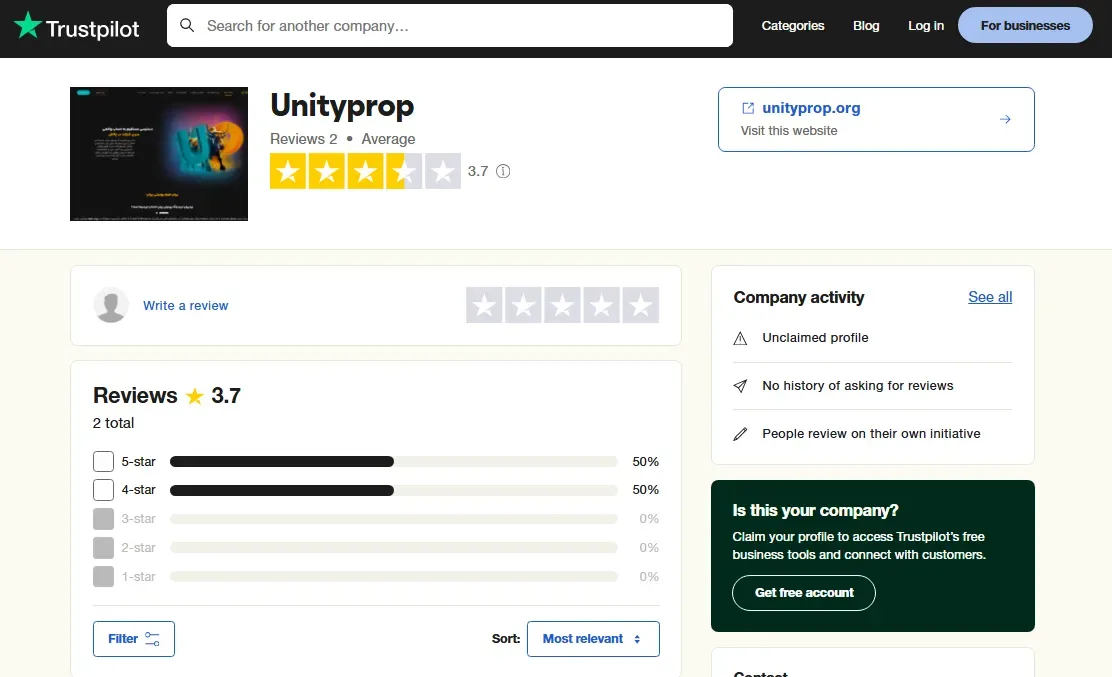Click No history of asking for reviews

tap(858, 386)
